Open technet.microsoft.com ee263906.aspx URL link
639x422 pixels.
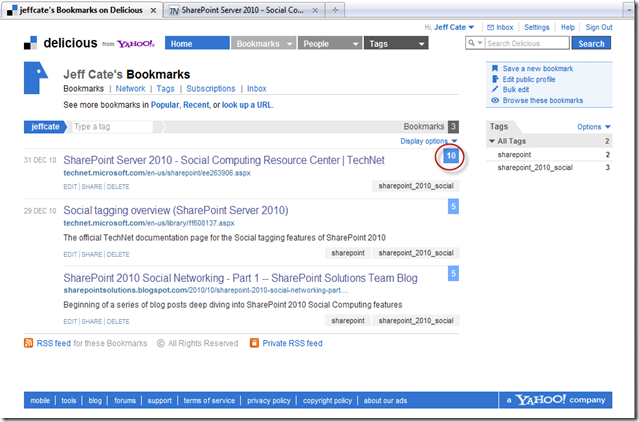[x=157, y=173]
